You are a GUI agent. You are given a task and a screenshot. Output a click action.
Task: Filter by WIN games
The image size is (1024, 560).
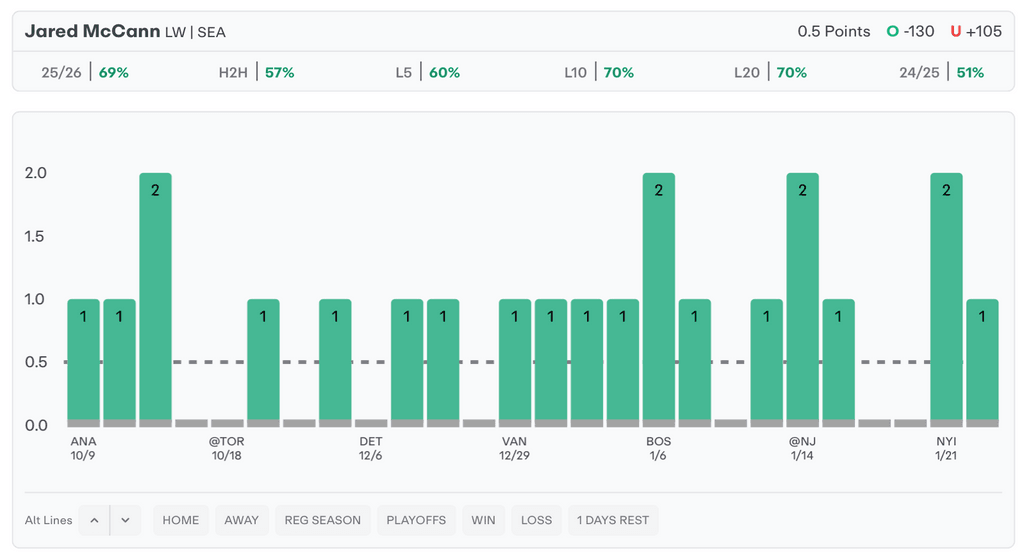coord(483,520)
